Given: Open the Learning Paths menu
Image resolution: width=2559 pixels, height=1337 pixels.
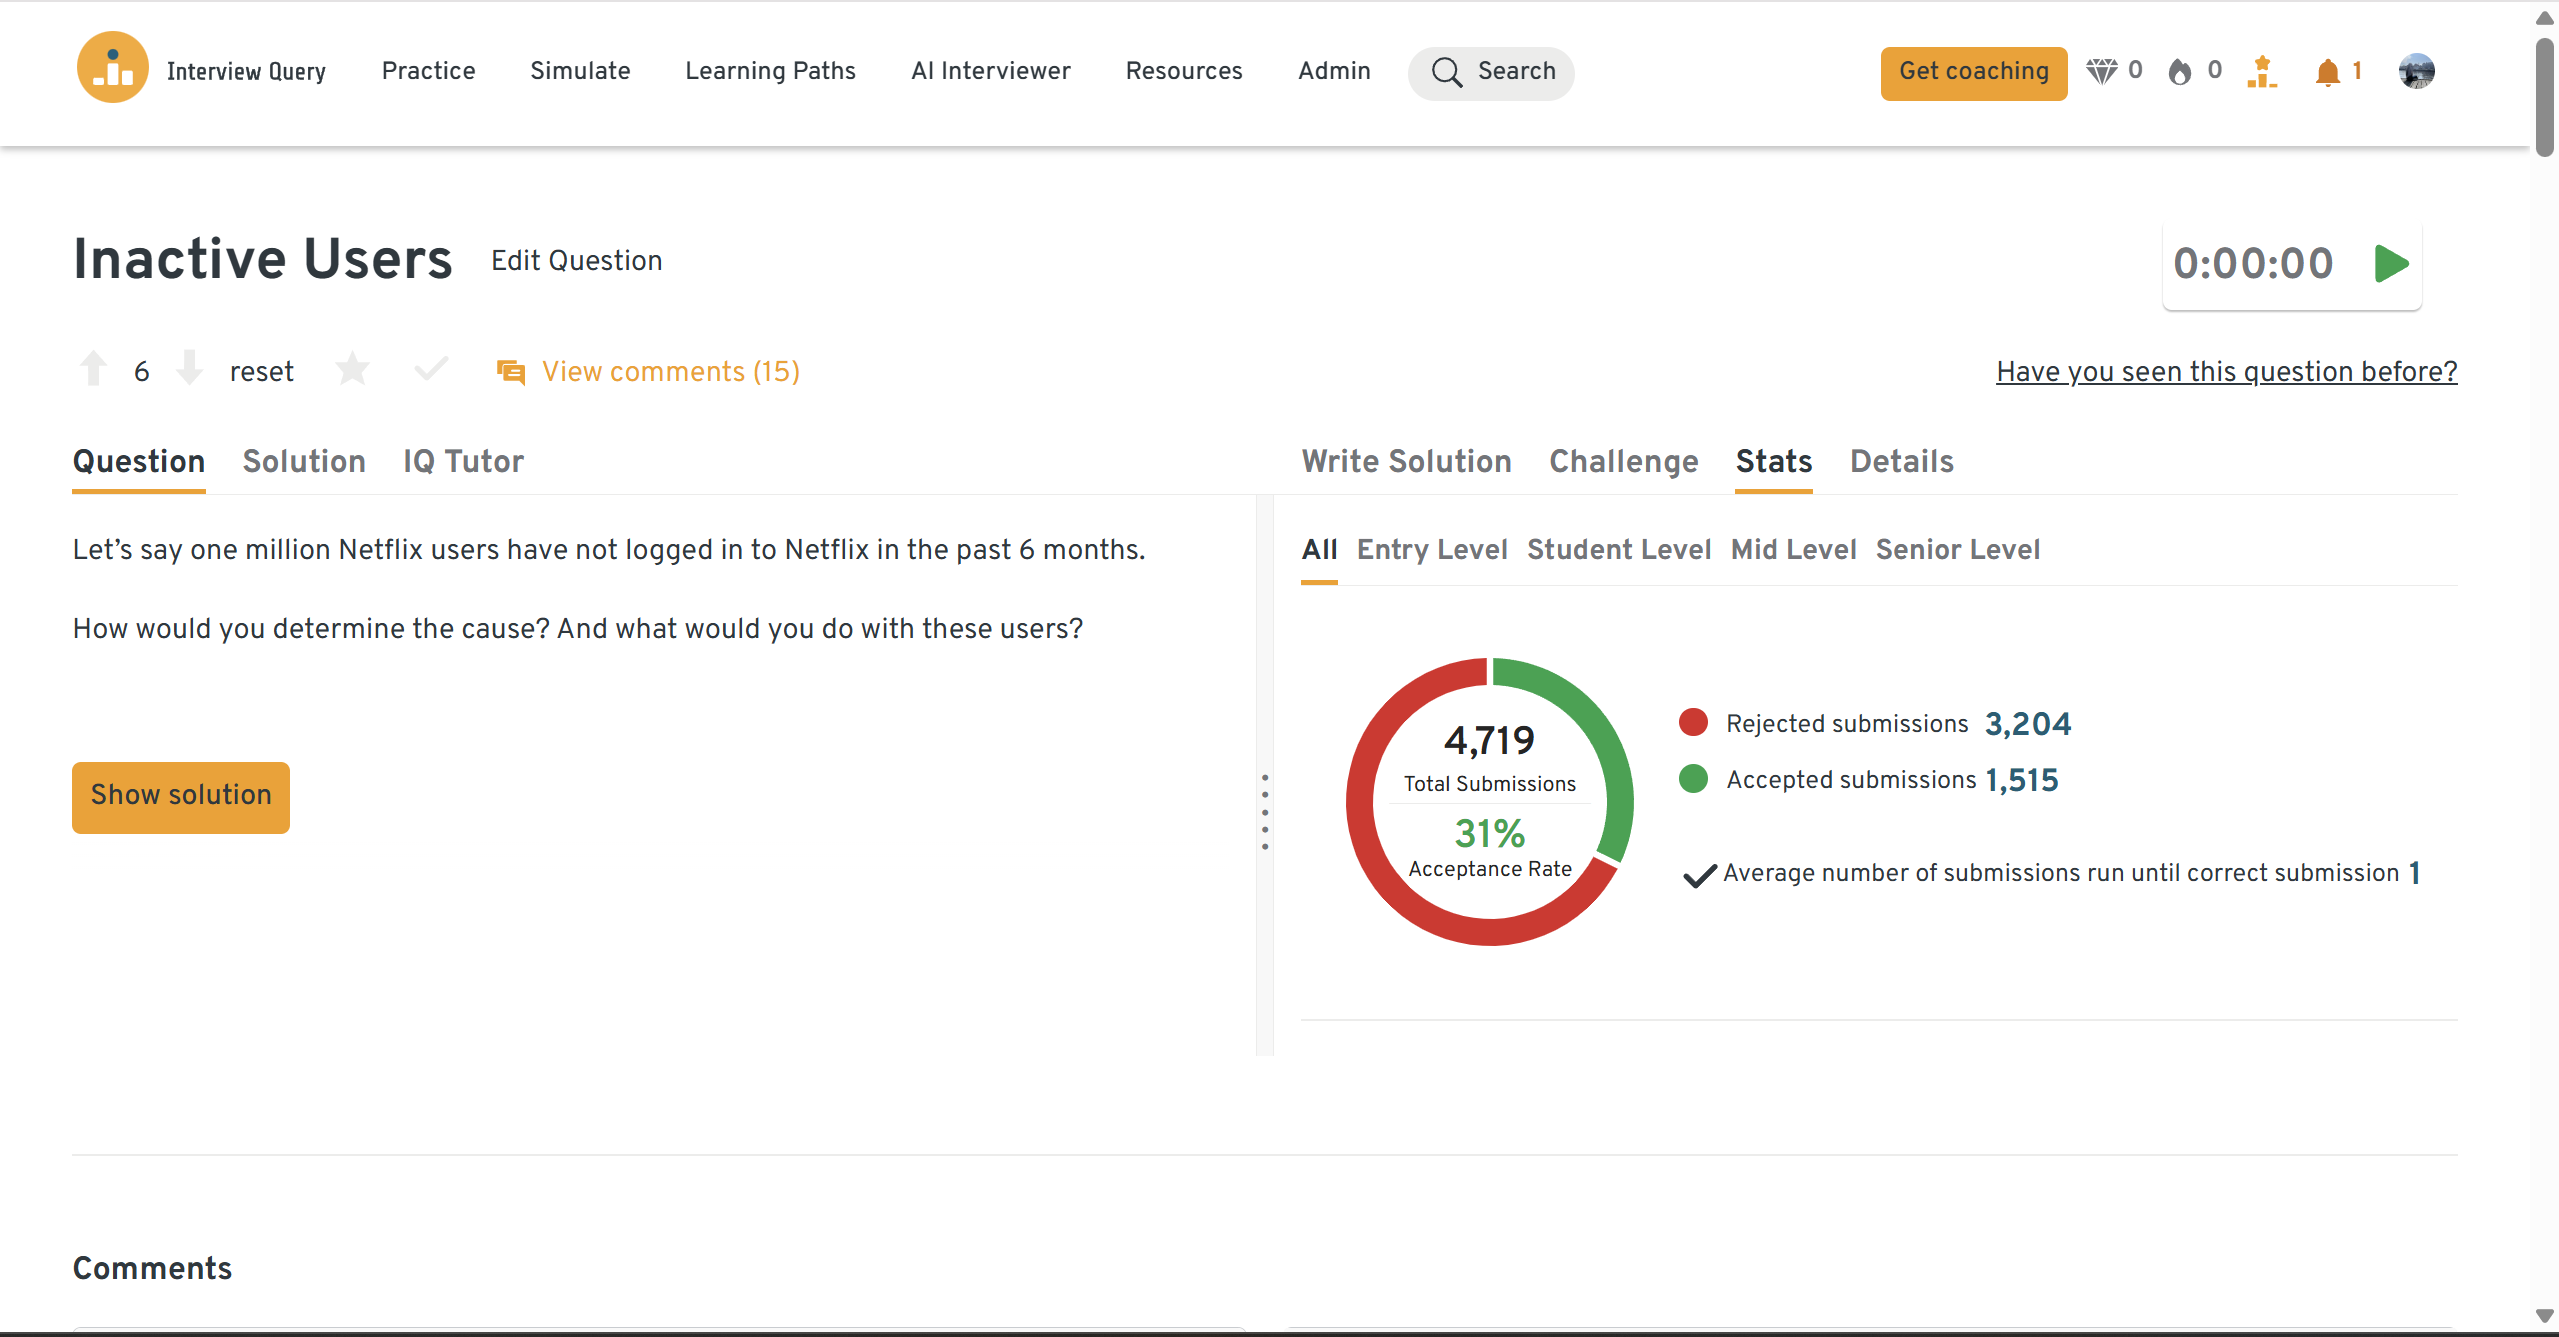Looking at the screenshot, I should [770, 71].
